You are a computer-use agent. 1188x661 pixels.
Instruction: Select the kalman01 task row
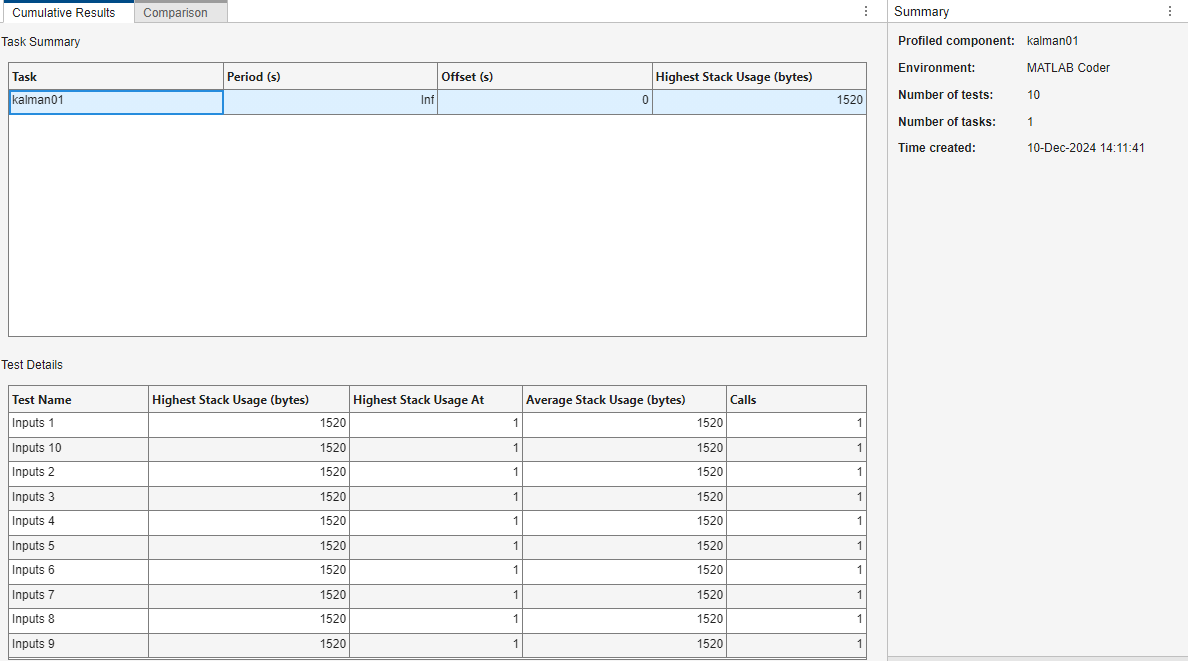point(115,101)
